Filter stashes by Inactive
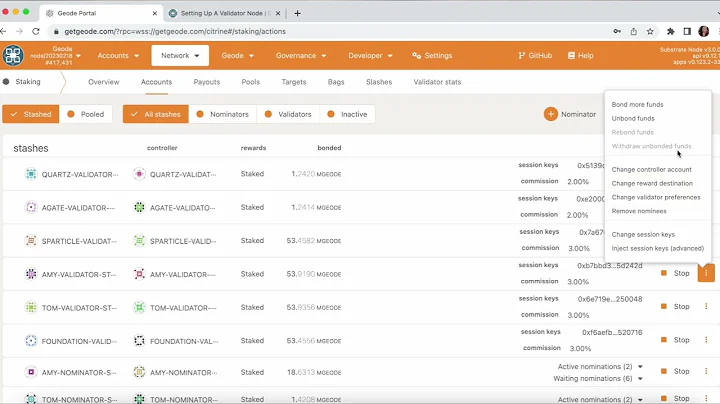720x404 pixels. coord(348,114)
